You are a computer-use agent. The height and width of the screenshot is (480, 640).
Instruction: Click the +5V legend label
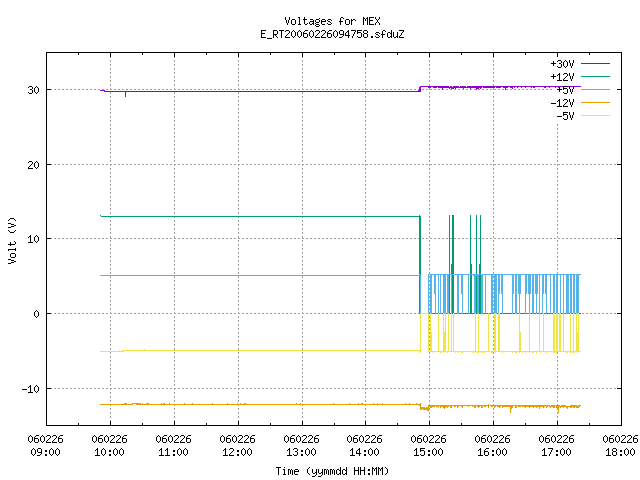(x=565, y=90)
